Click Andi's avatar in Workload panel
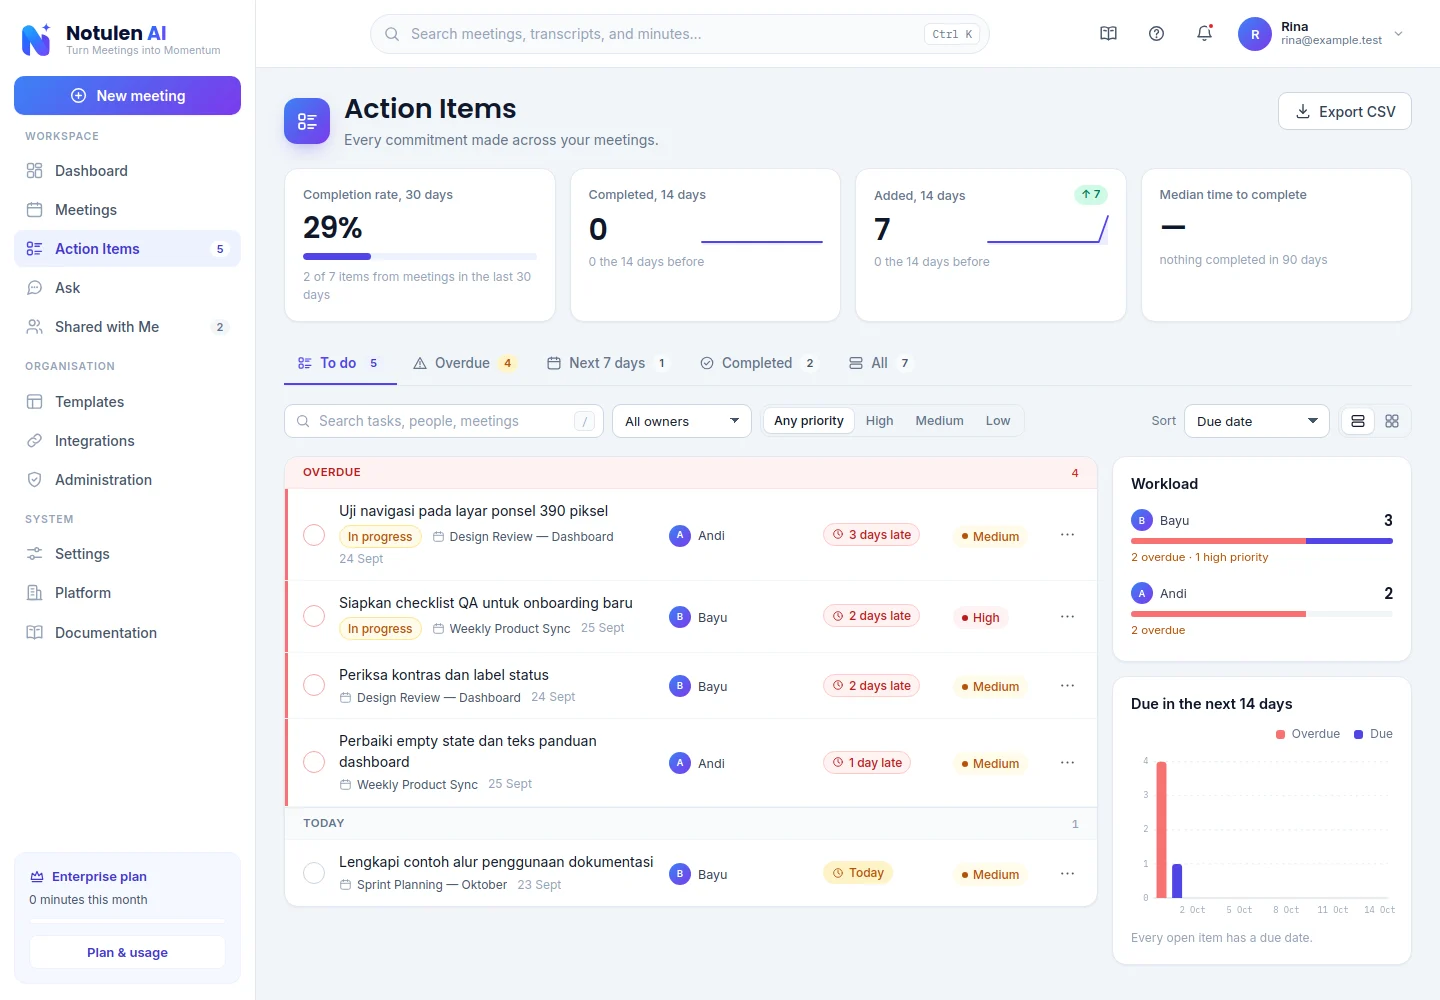This screenshot has height=1000, width=1440. pos(1142,593)
